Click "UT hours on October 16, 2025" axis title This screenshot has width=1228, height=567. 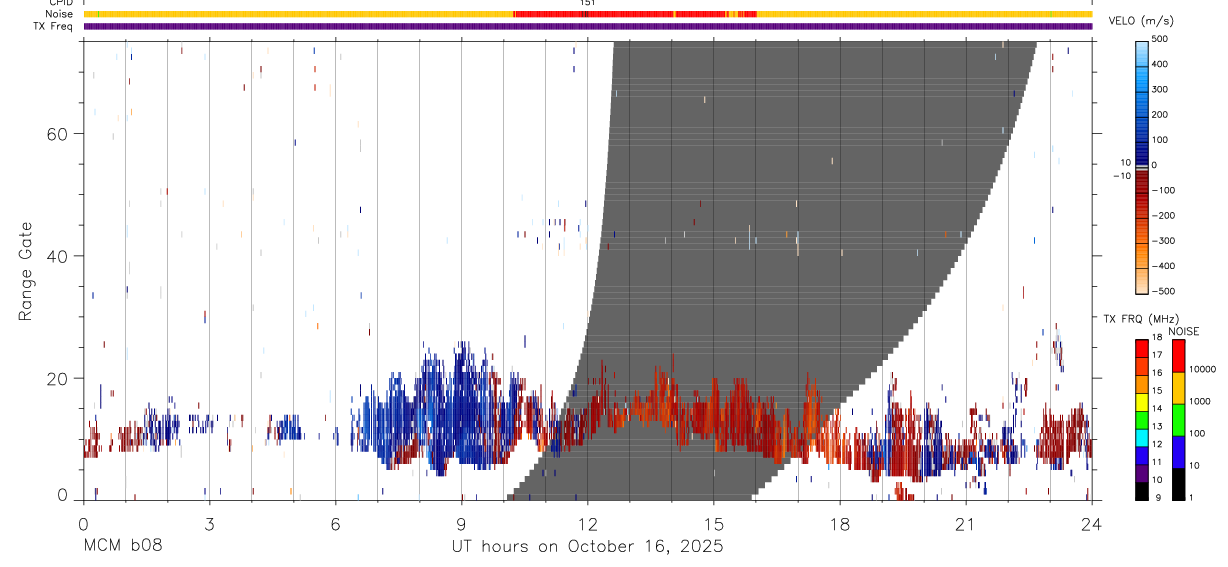587,547
